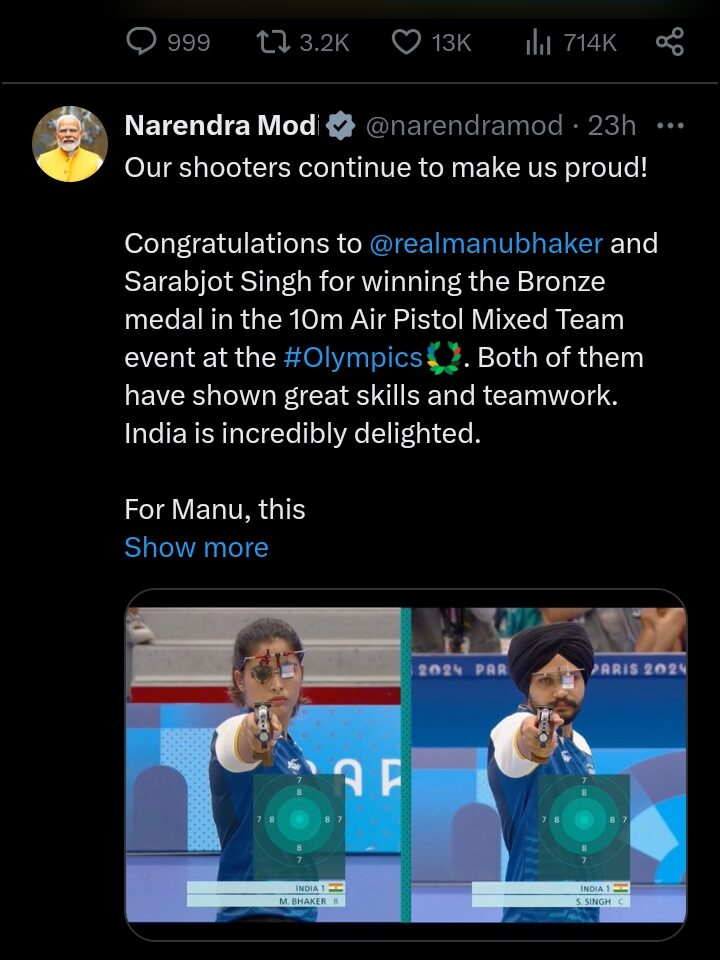Viewport: 720px width, 960px height.
Task: Like the post with the heart icon
Action: (x=406, y=42)
